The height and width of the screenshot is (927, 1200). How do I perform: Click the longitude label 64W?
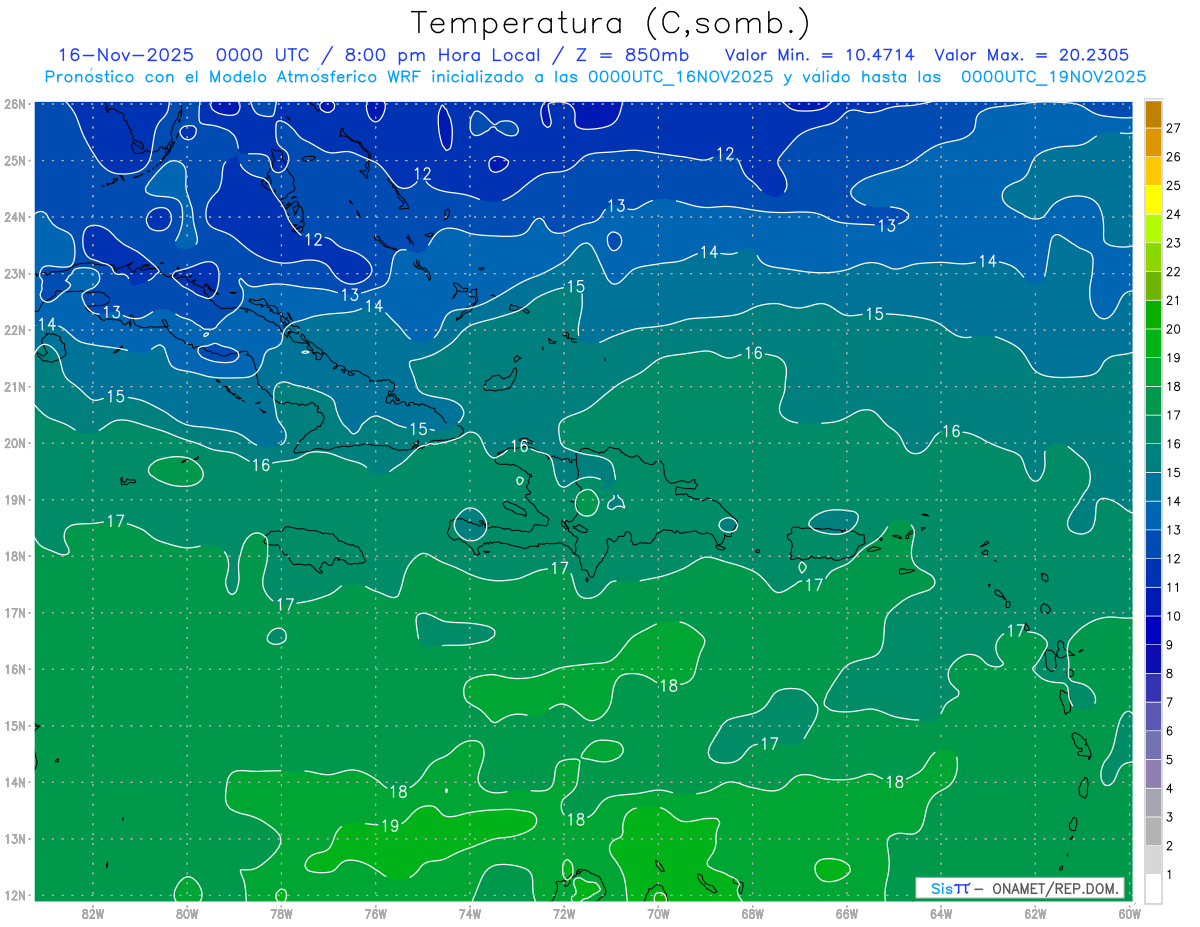point(941,912)
